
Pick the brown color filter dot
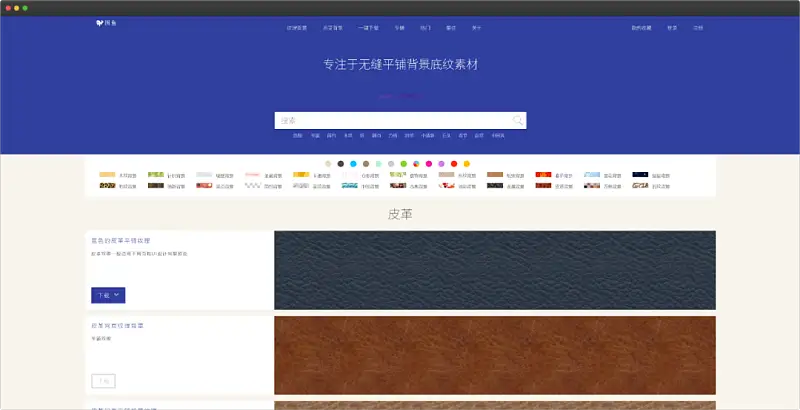click(x=366, y=164)
